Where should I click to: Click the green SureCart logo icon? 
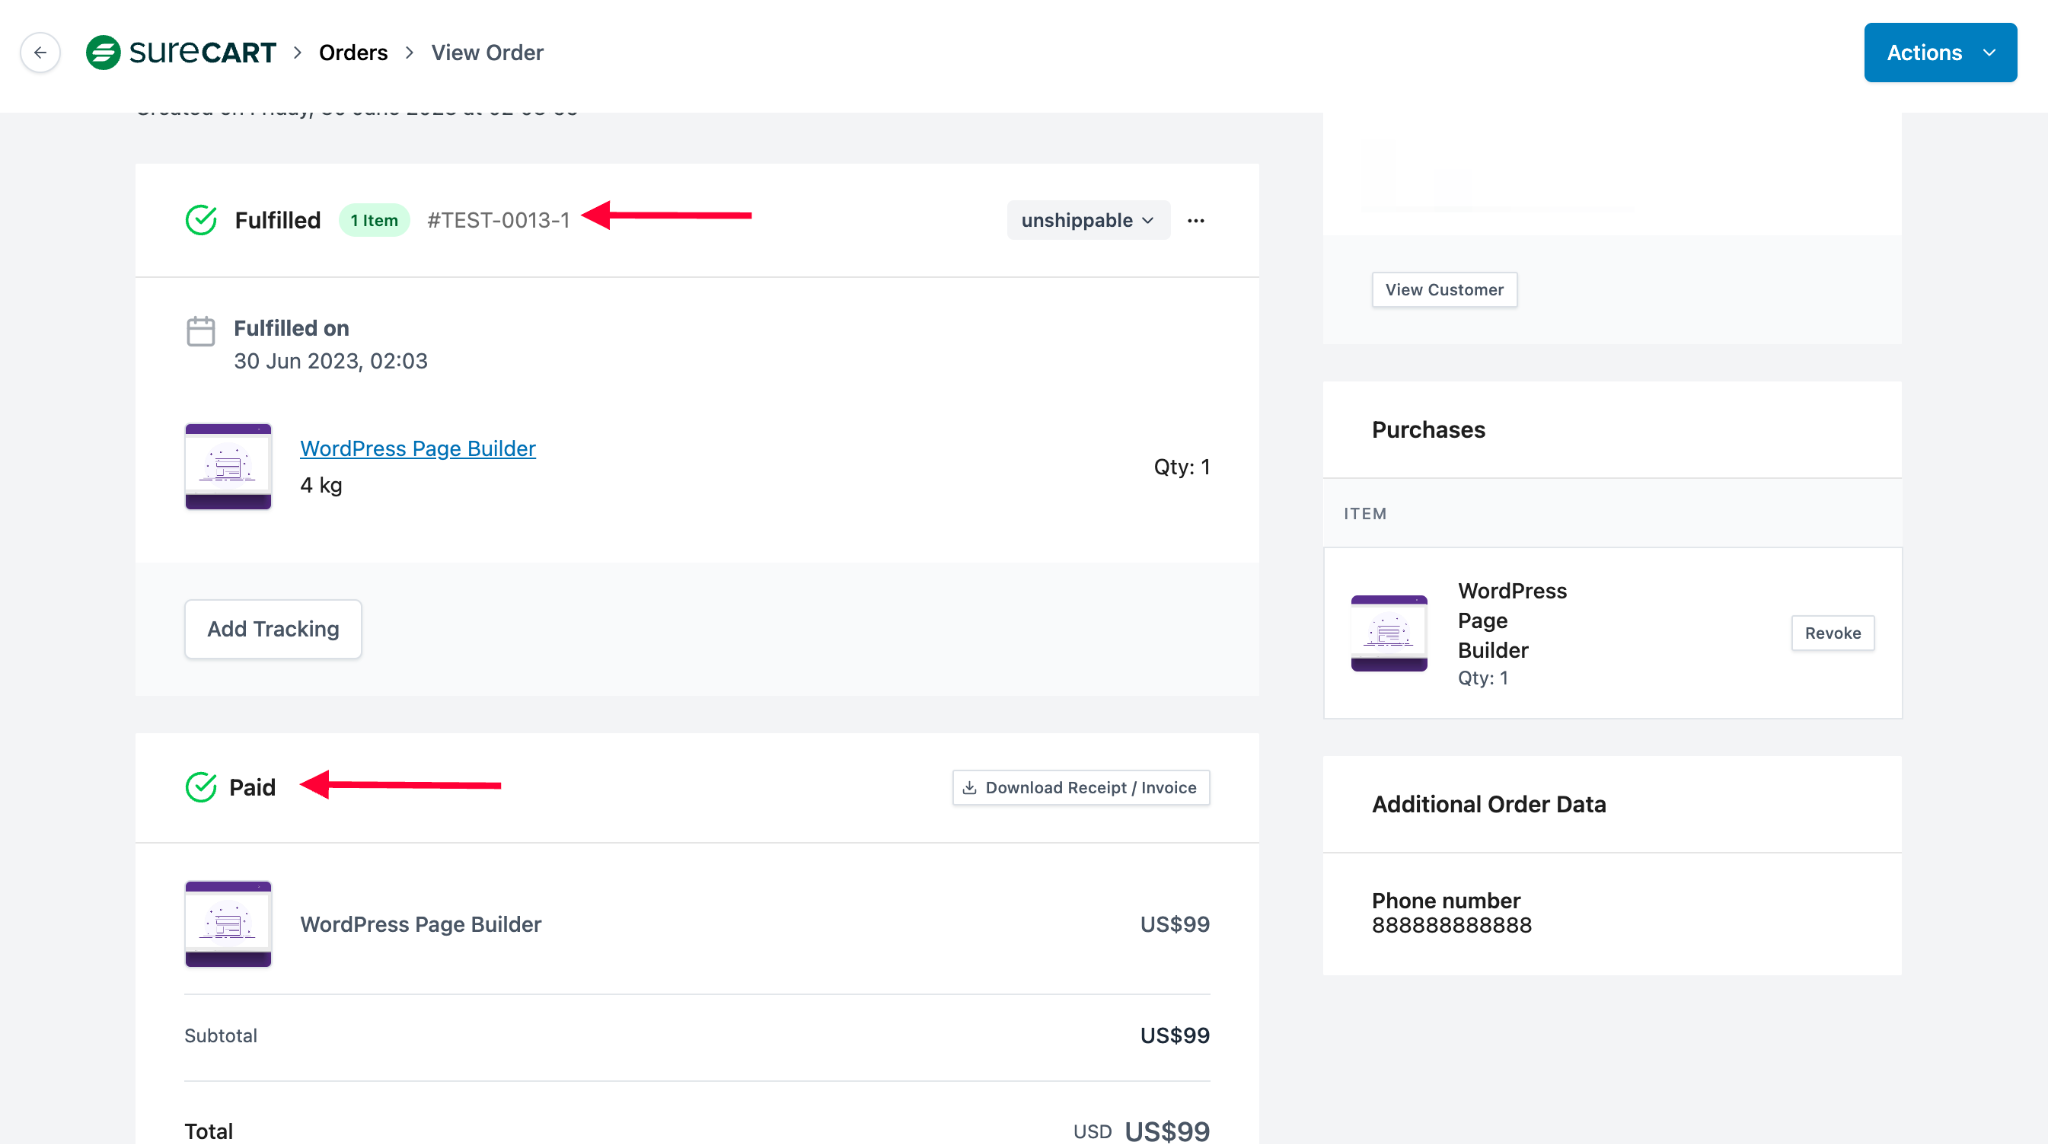[x=103, y=52]
